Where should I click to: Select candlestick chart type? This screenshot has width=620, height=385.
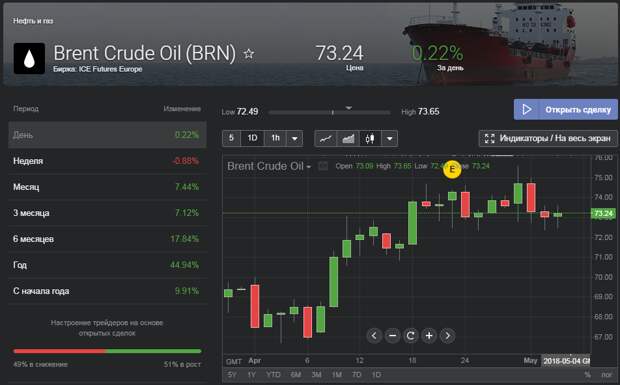[x=370, y=138]
